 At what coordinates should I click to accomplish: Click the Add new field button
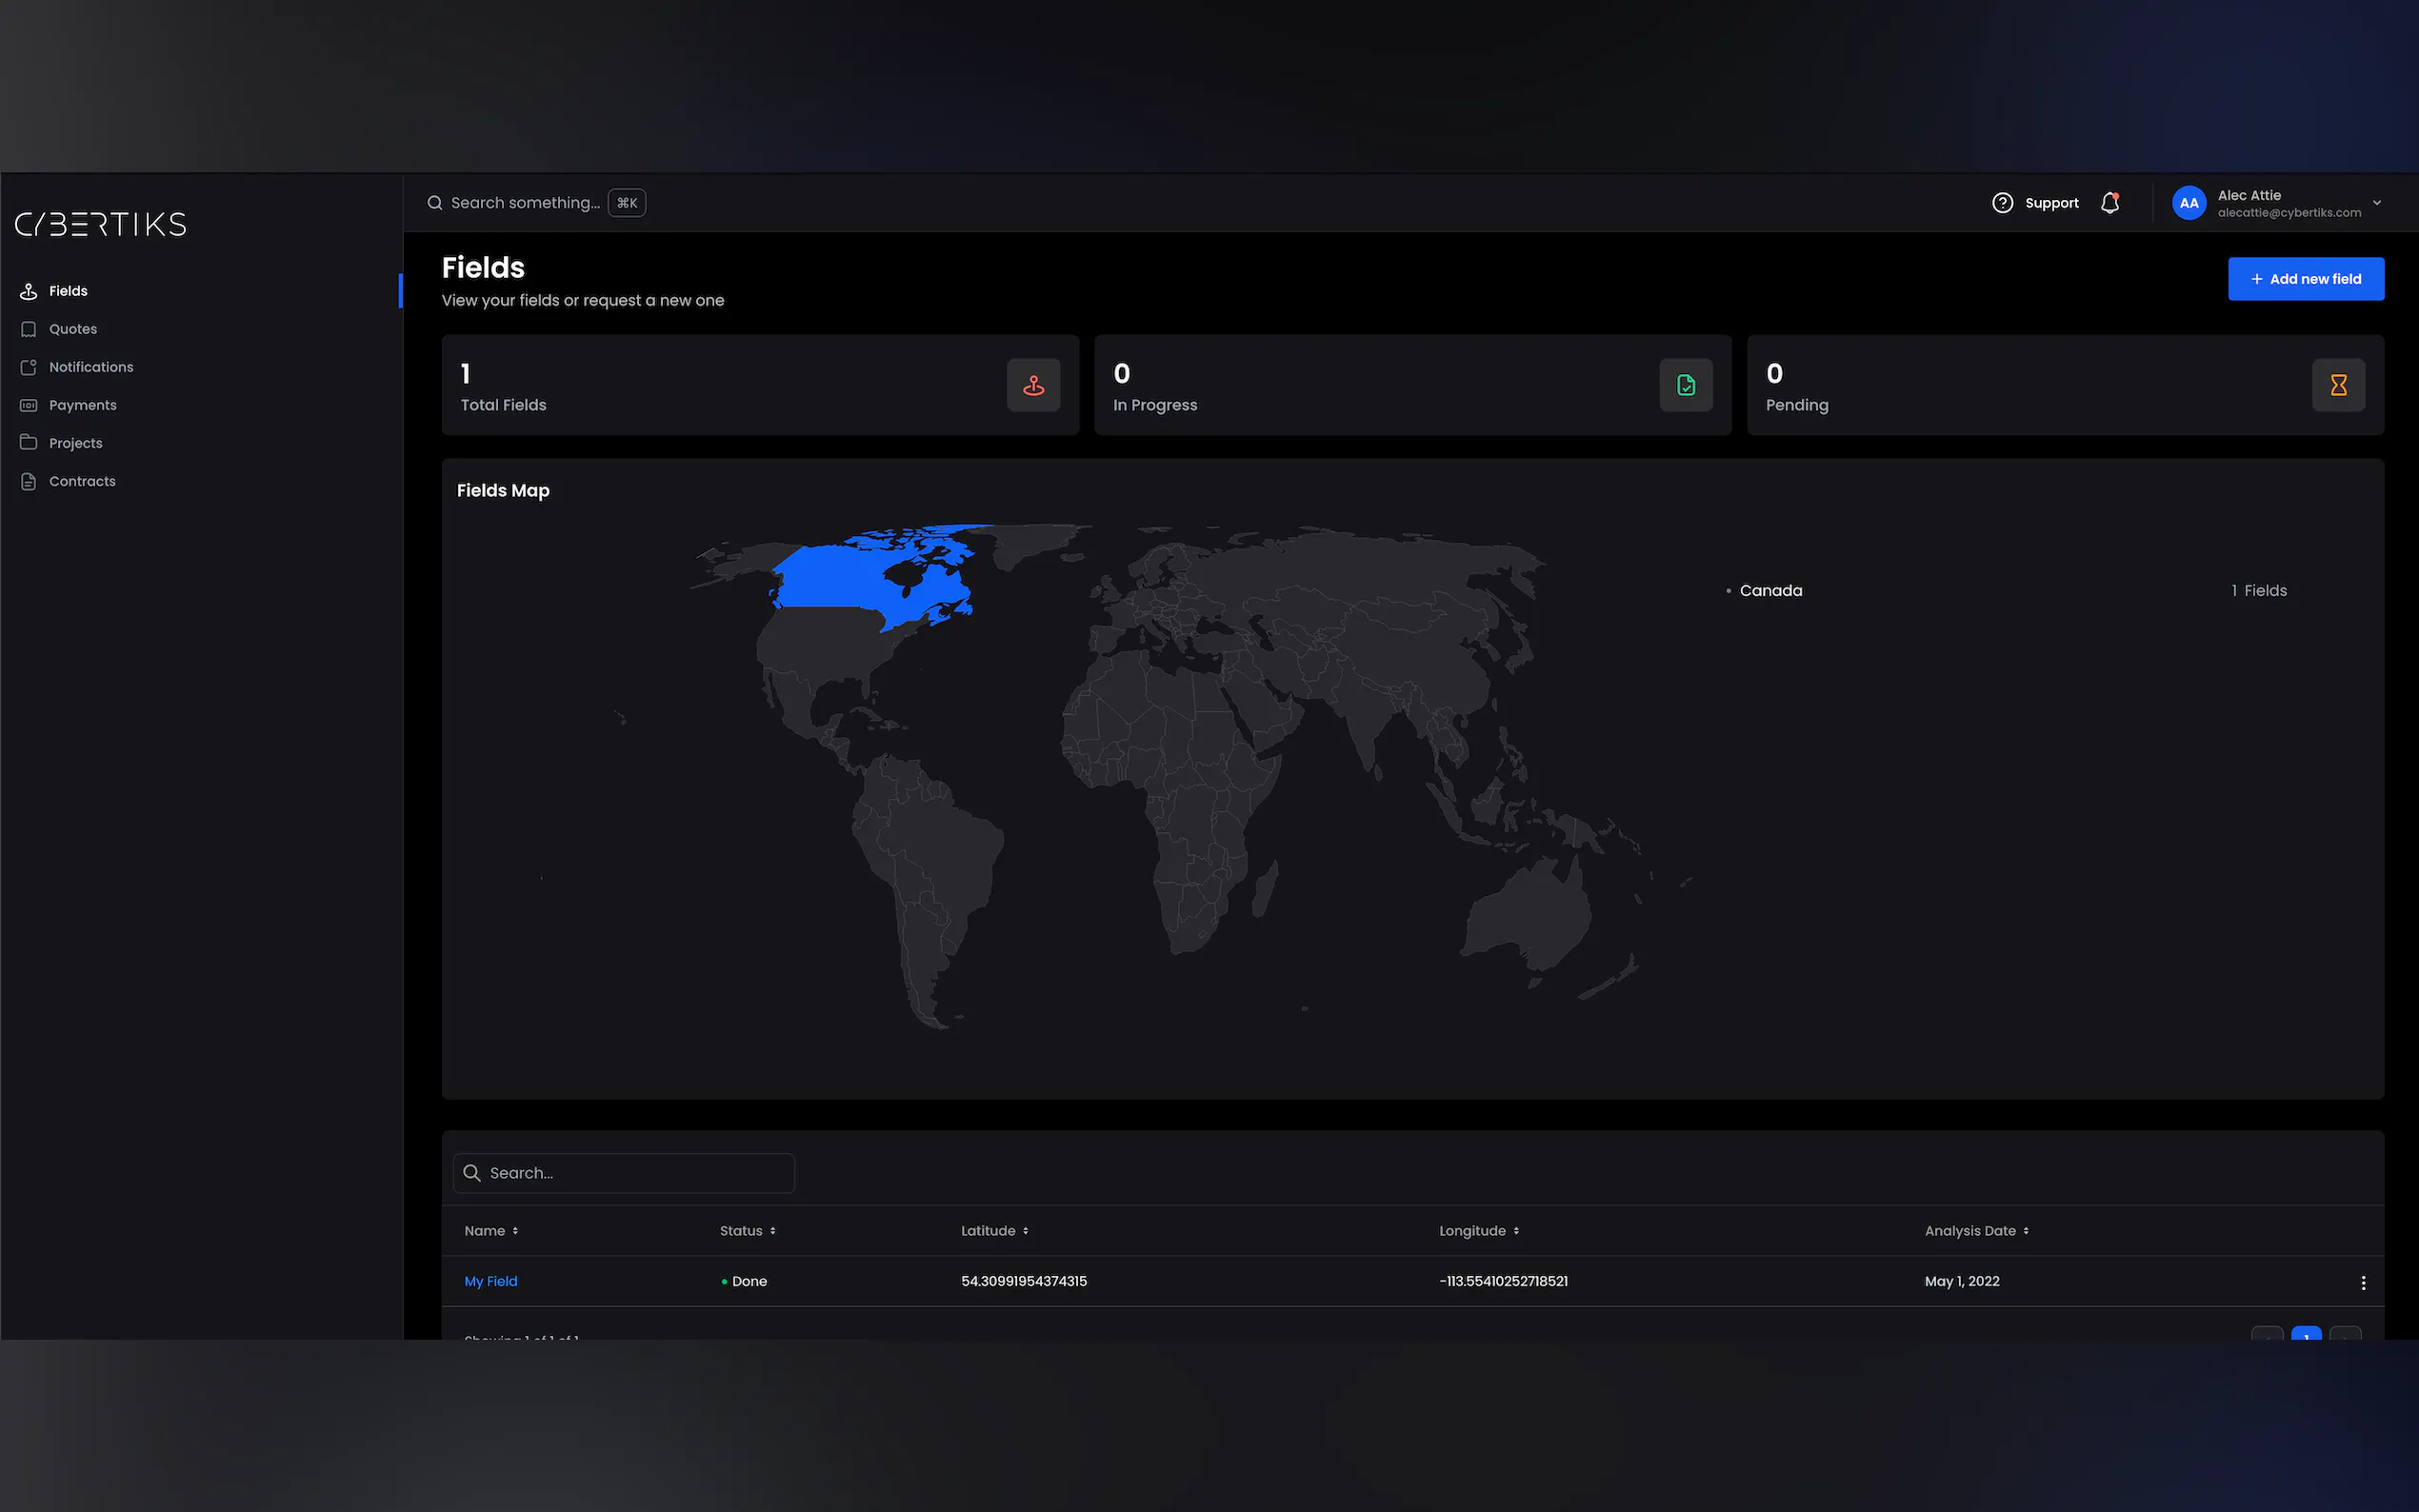[x=2305, y=279]
